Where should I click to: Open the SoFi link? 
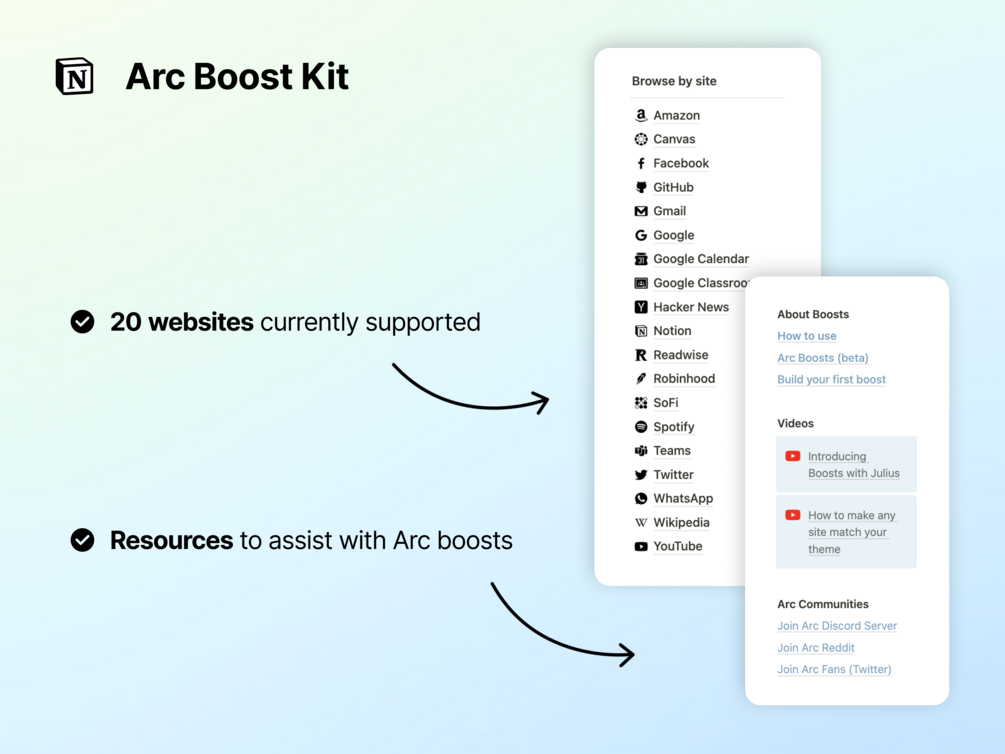click(665, 403)
